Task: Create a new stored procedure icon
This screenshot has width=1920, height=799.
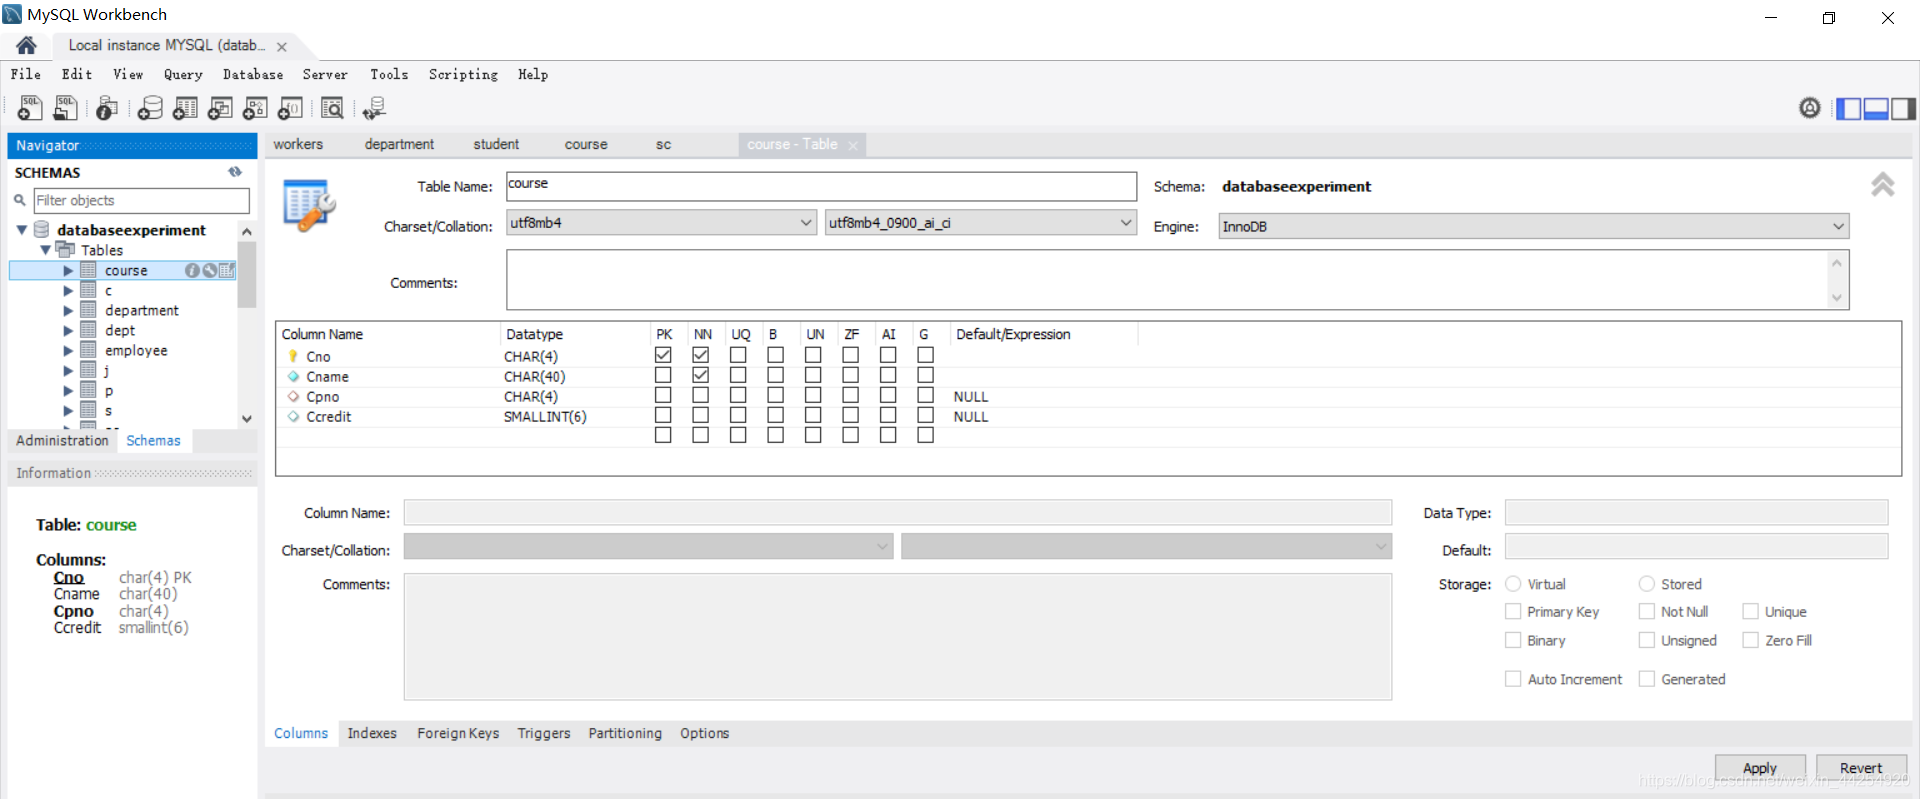Action: [255, 108]
